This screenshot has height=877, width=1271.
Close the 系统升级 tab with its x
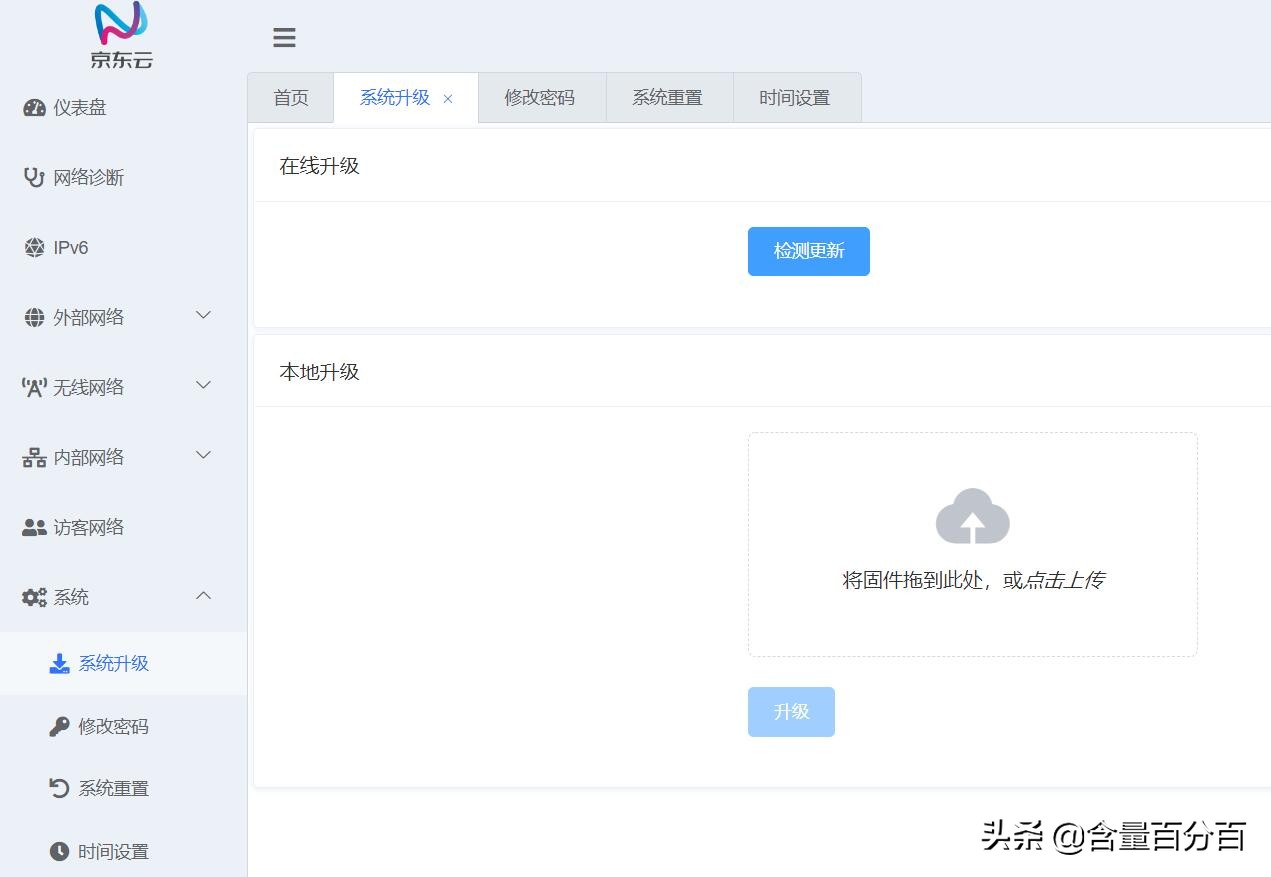(448, 99)
